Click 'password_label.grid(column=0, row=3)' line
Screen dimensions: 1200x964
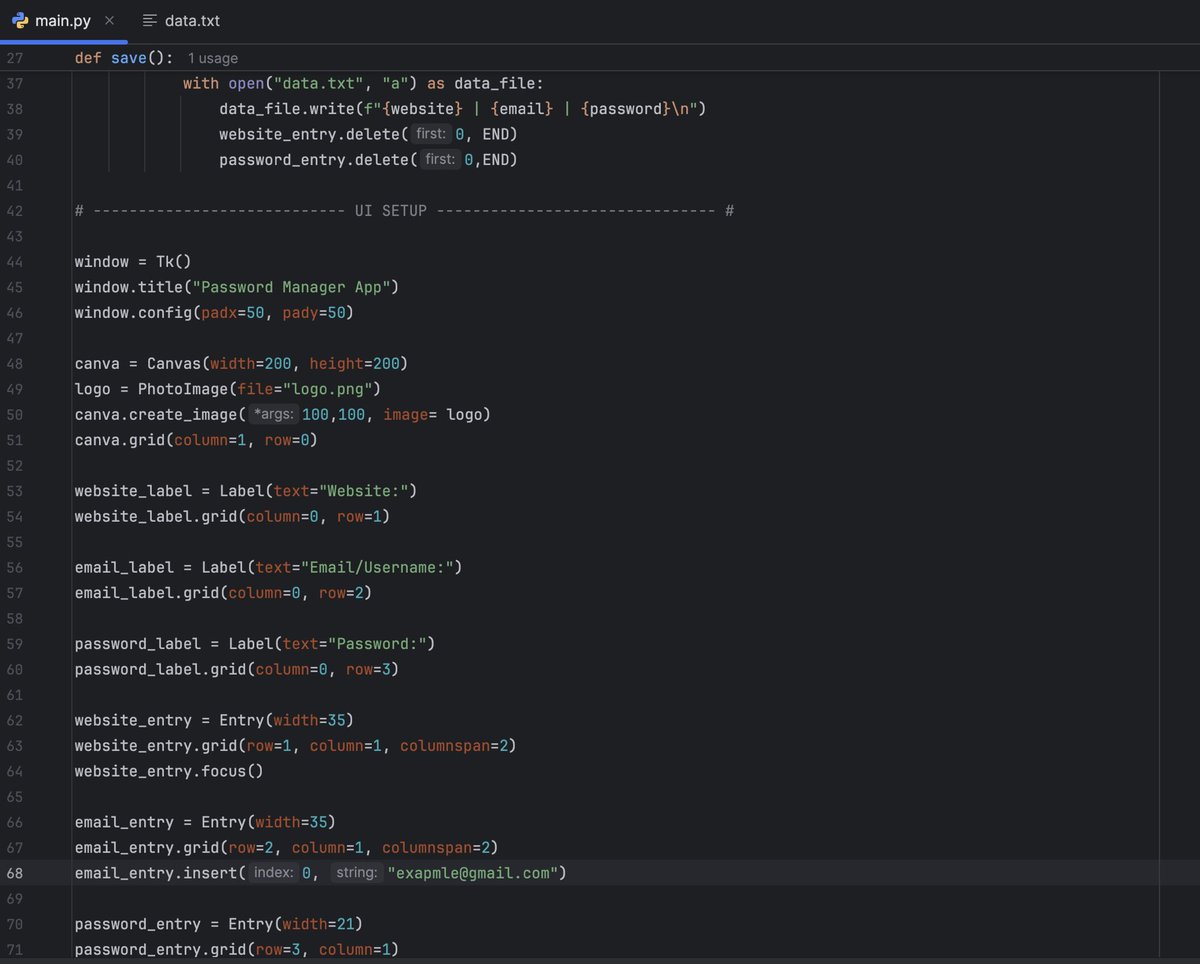pos(237,669)
